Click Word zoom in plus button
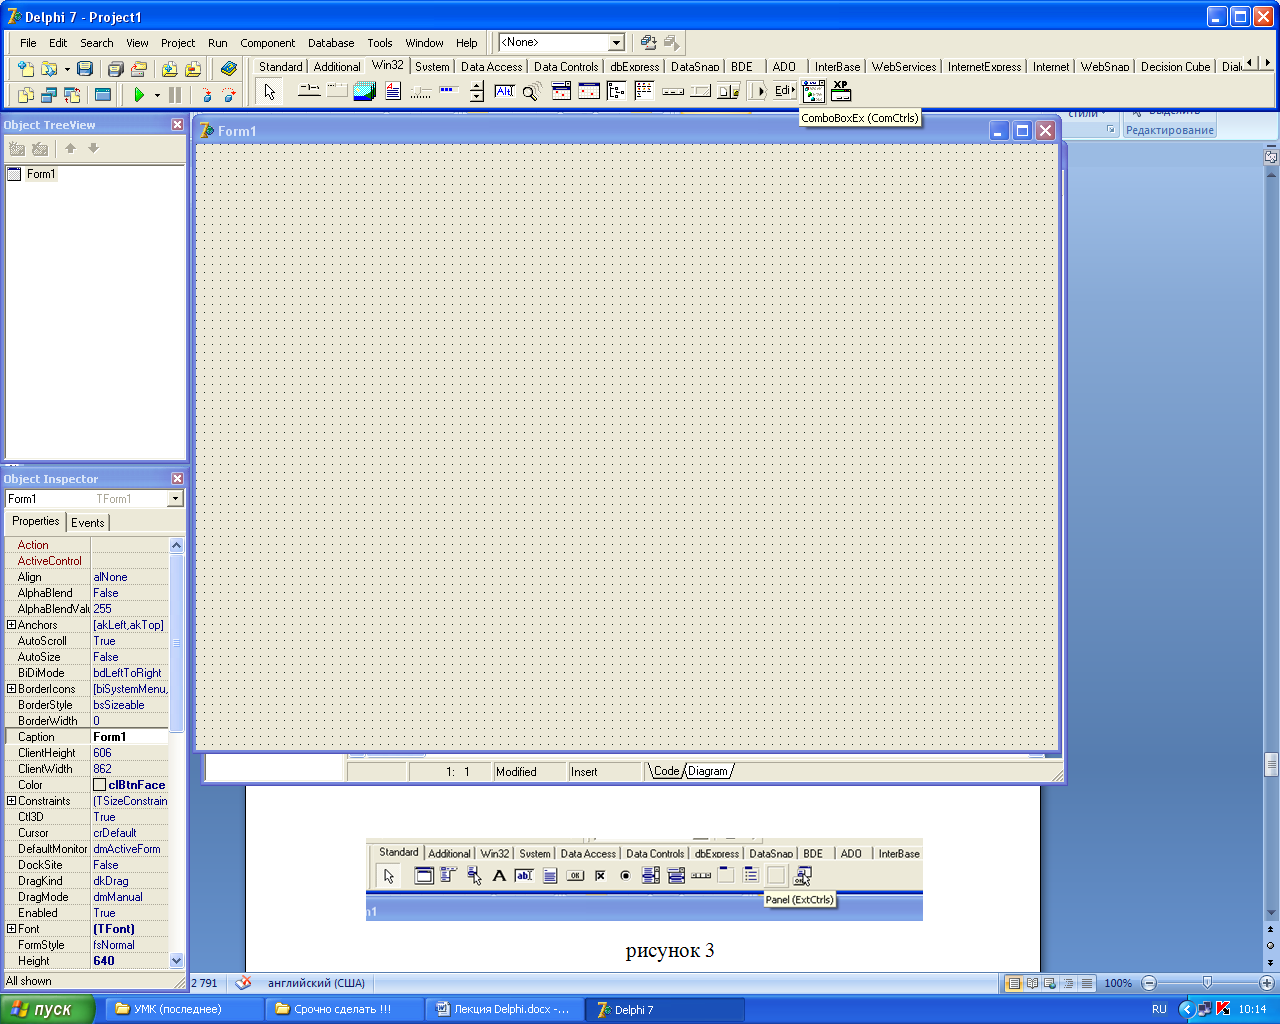The image size is (1280, 1024). 1267,983
